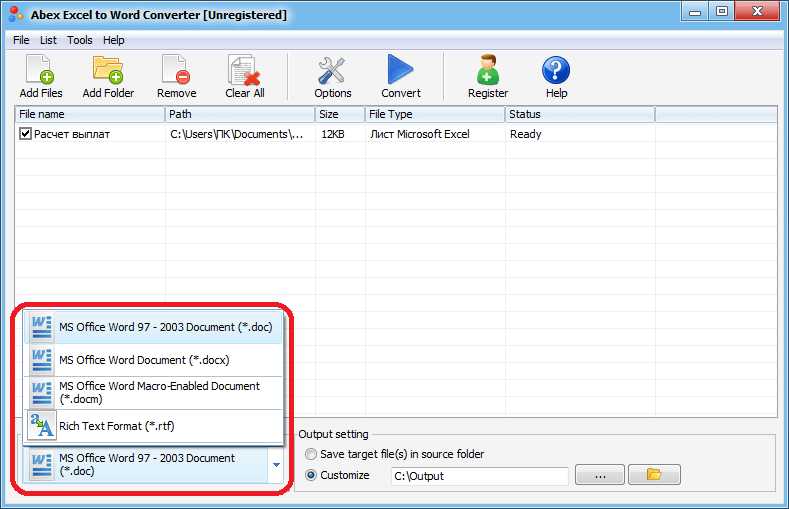Select the Customize radio button
Image resolution: width=789 pixels, height=509 pixels.
click(311, 475)
